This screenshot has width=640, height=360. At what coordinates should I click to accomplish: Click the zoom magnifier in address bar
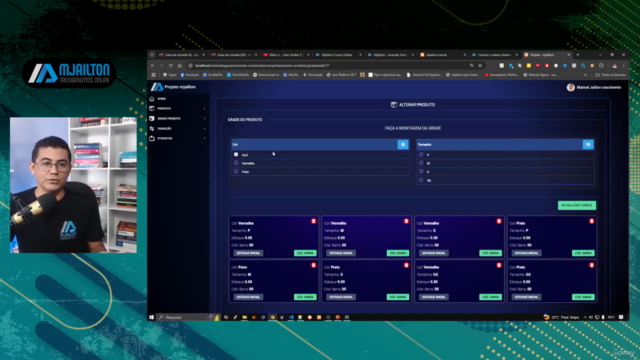tap(472, 65)
